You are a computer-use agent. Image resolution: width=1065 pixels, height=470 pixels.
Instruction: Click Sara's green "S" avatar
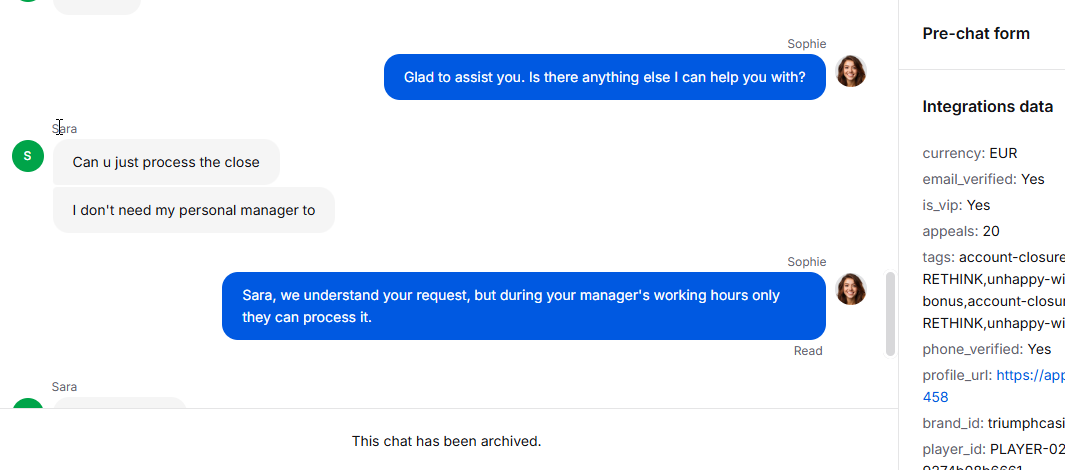click(28, 156)
